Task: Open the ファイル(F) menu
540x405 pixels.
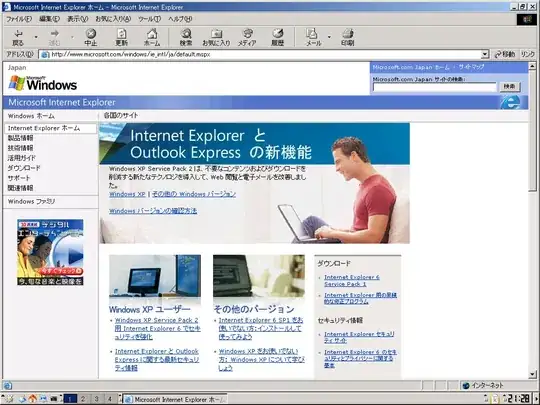Action: (19, 19)
